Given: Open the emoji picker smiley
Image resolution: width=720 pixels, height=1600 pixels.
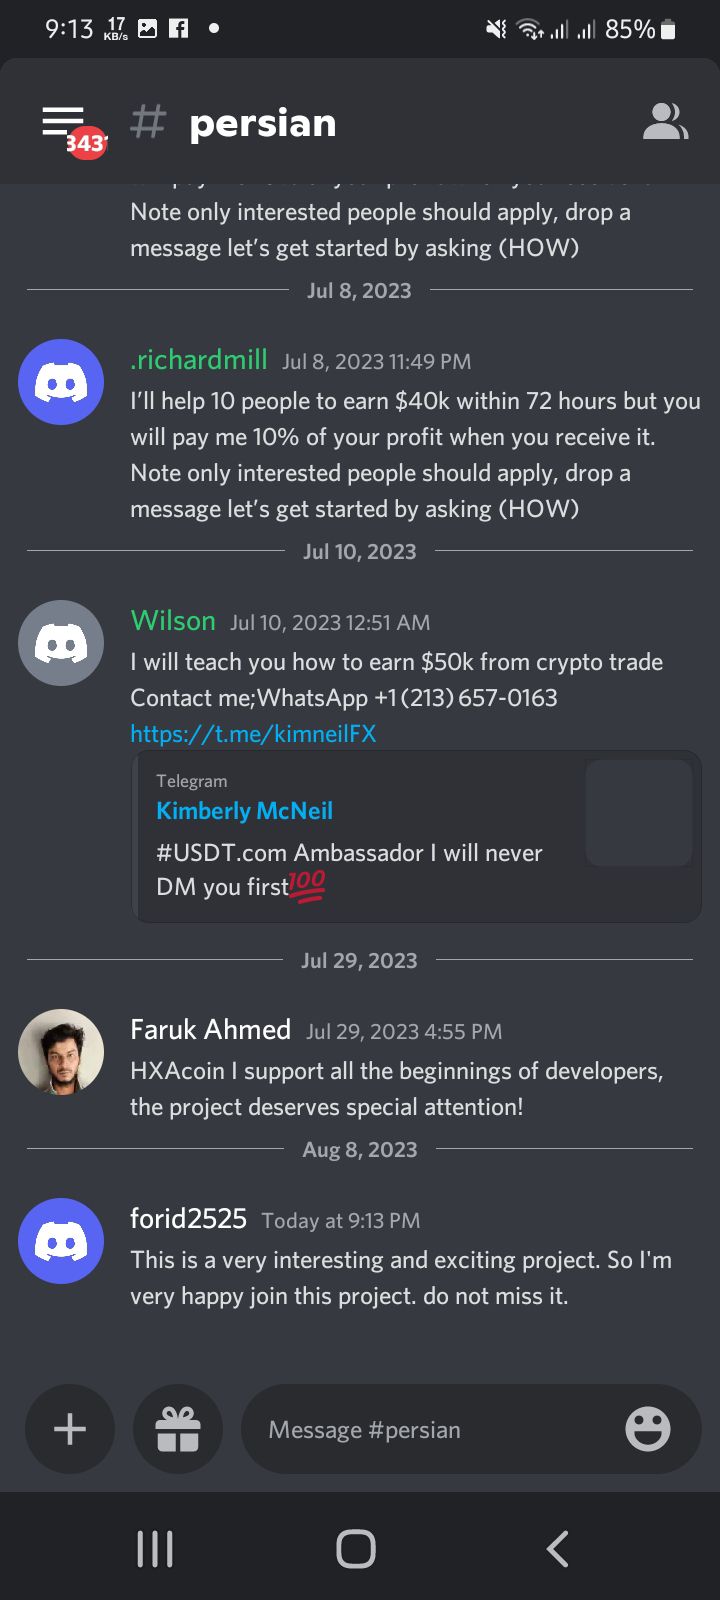Looking at the screenshot, I should 648,1429.
